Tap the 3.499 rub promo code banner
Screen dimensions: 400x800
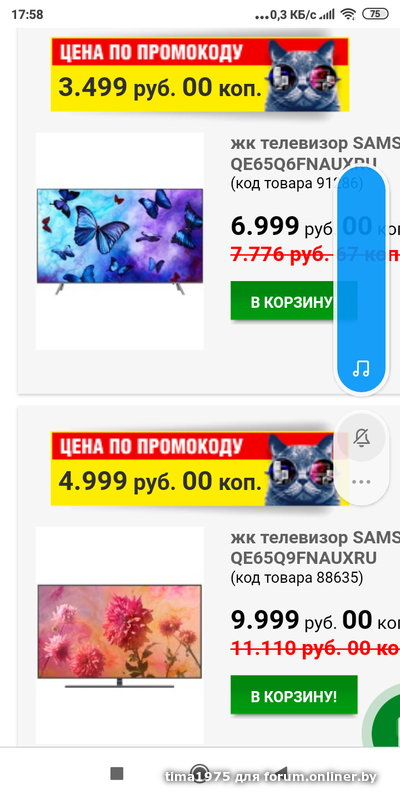tap(200, 74)
